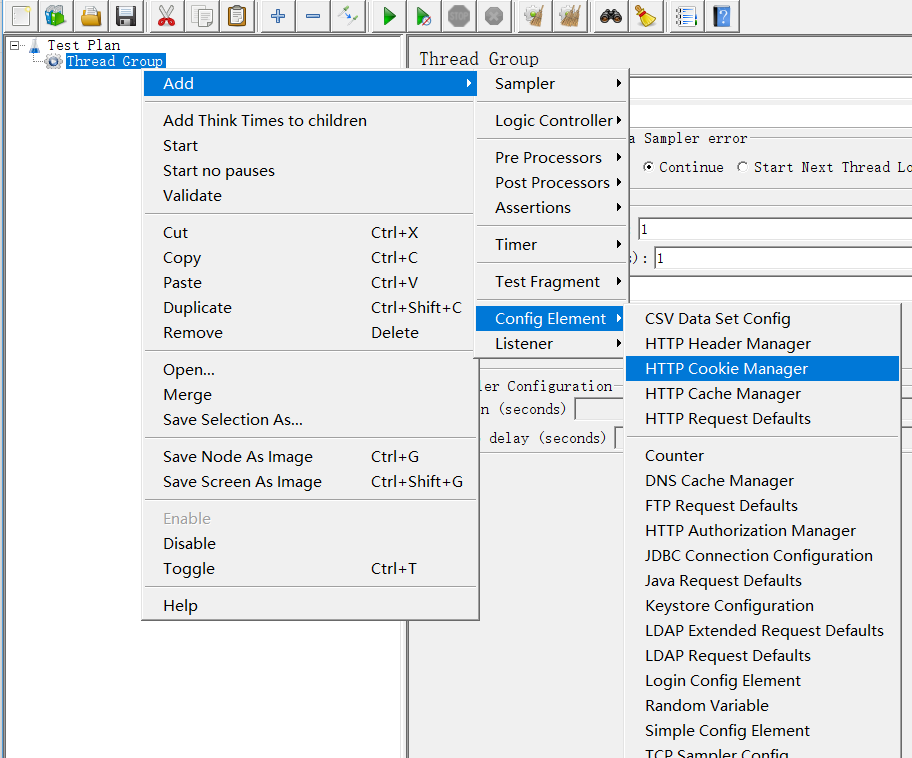Open the Templates toolbar icon
The width and height of the screenshot is (912, 758).
pyautogui.click(x=55, y=16)
